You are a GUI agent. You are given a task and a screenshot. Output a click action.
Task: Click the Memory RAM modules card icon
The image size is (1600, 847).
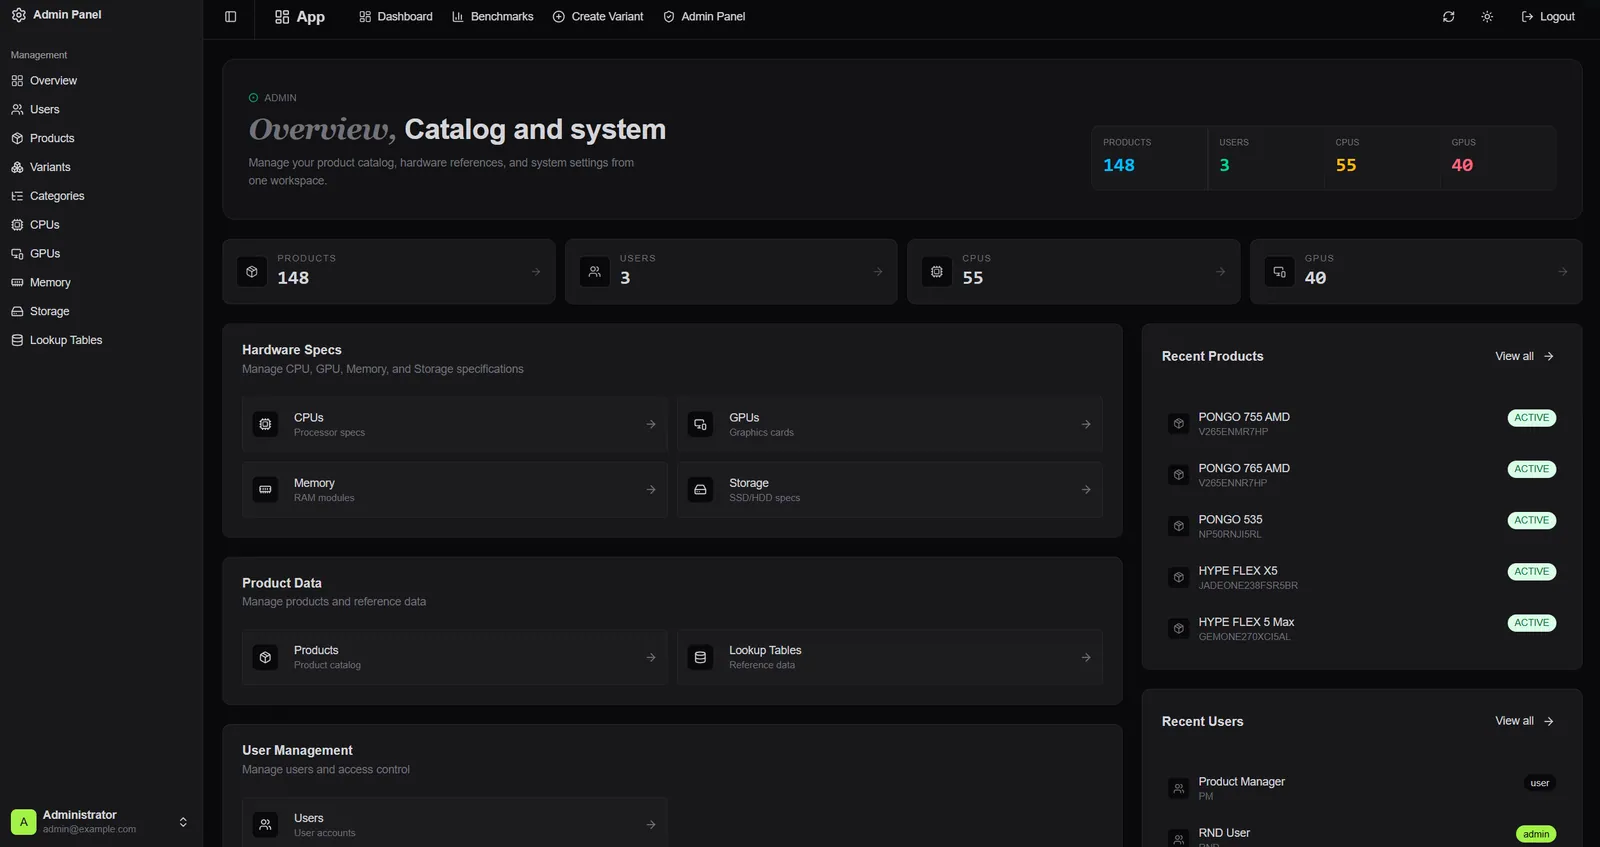coord(266,490)
